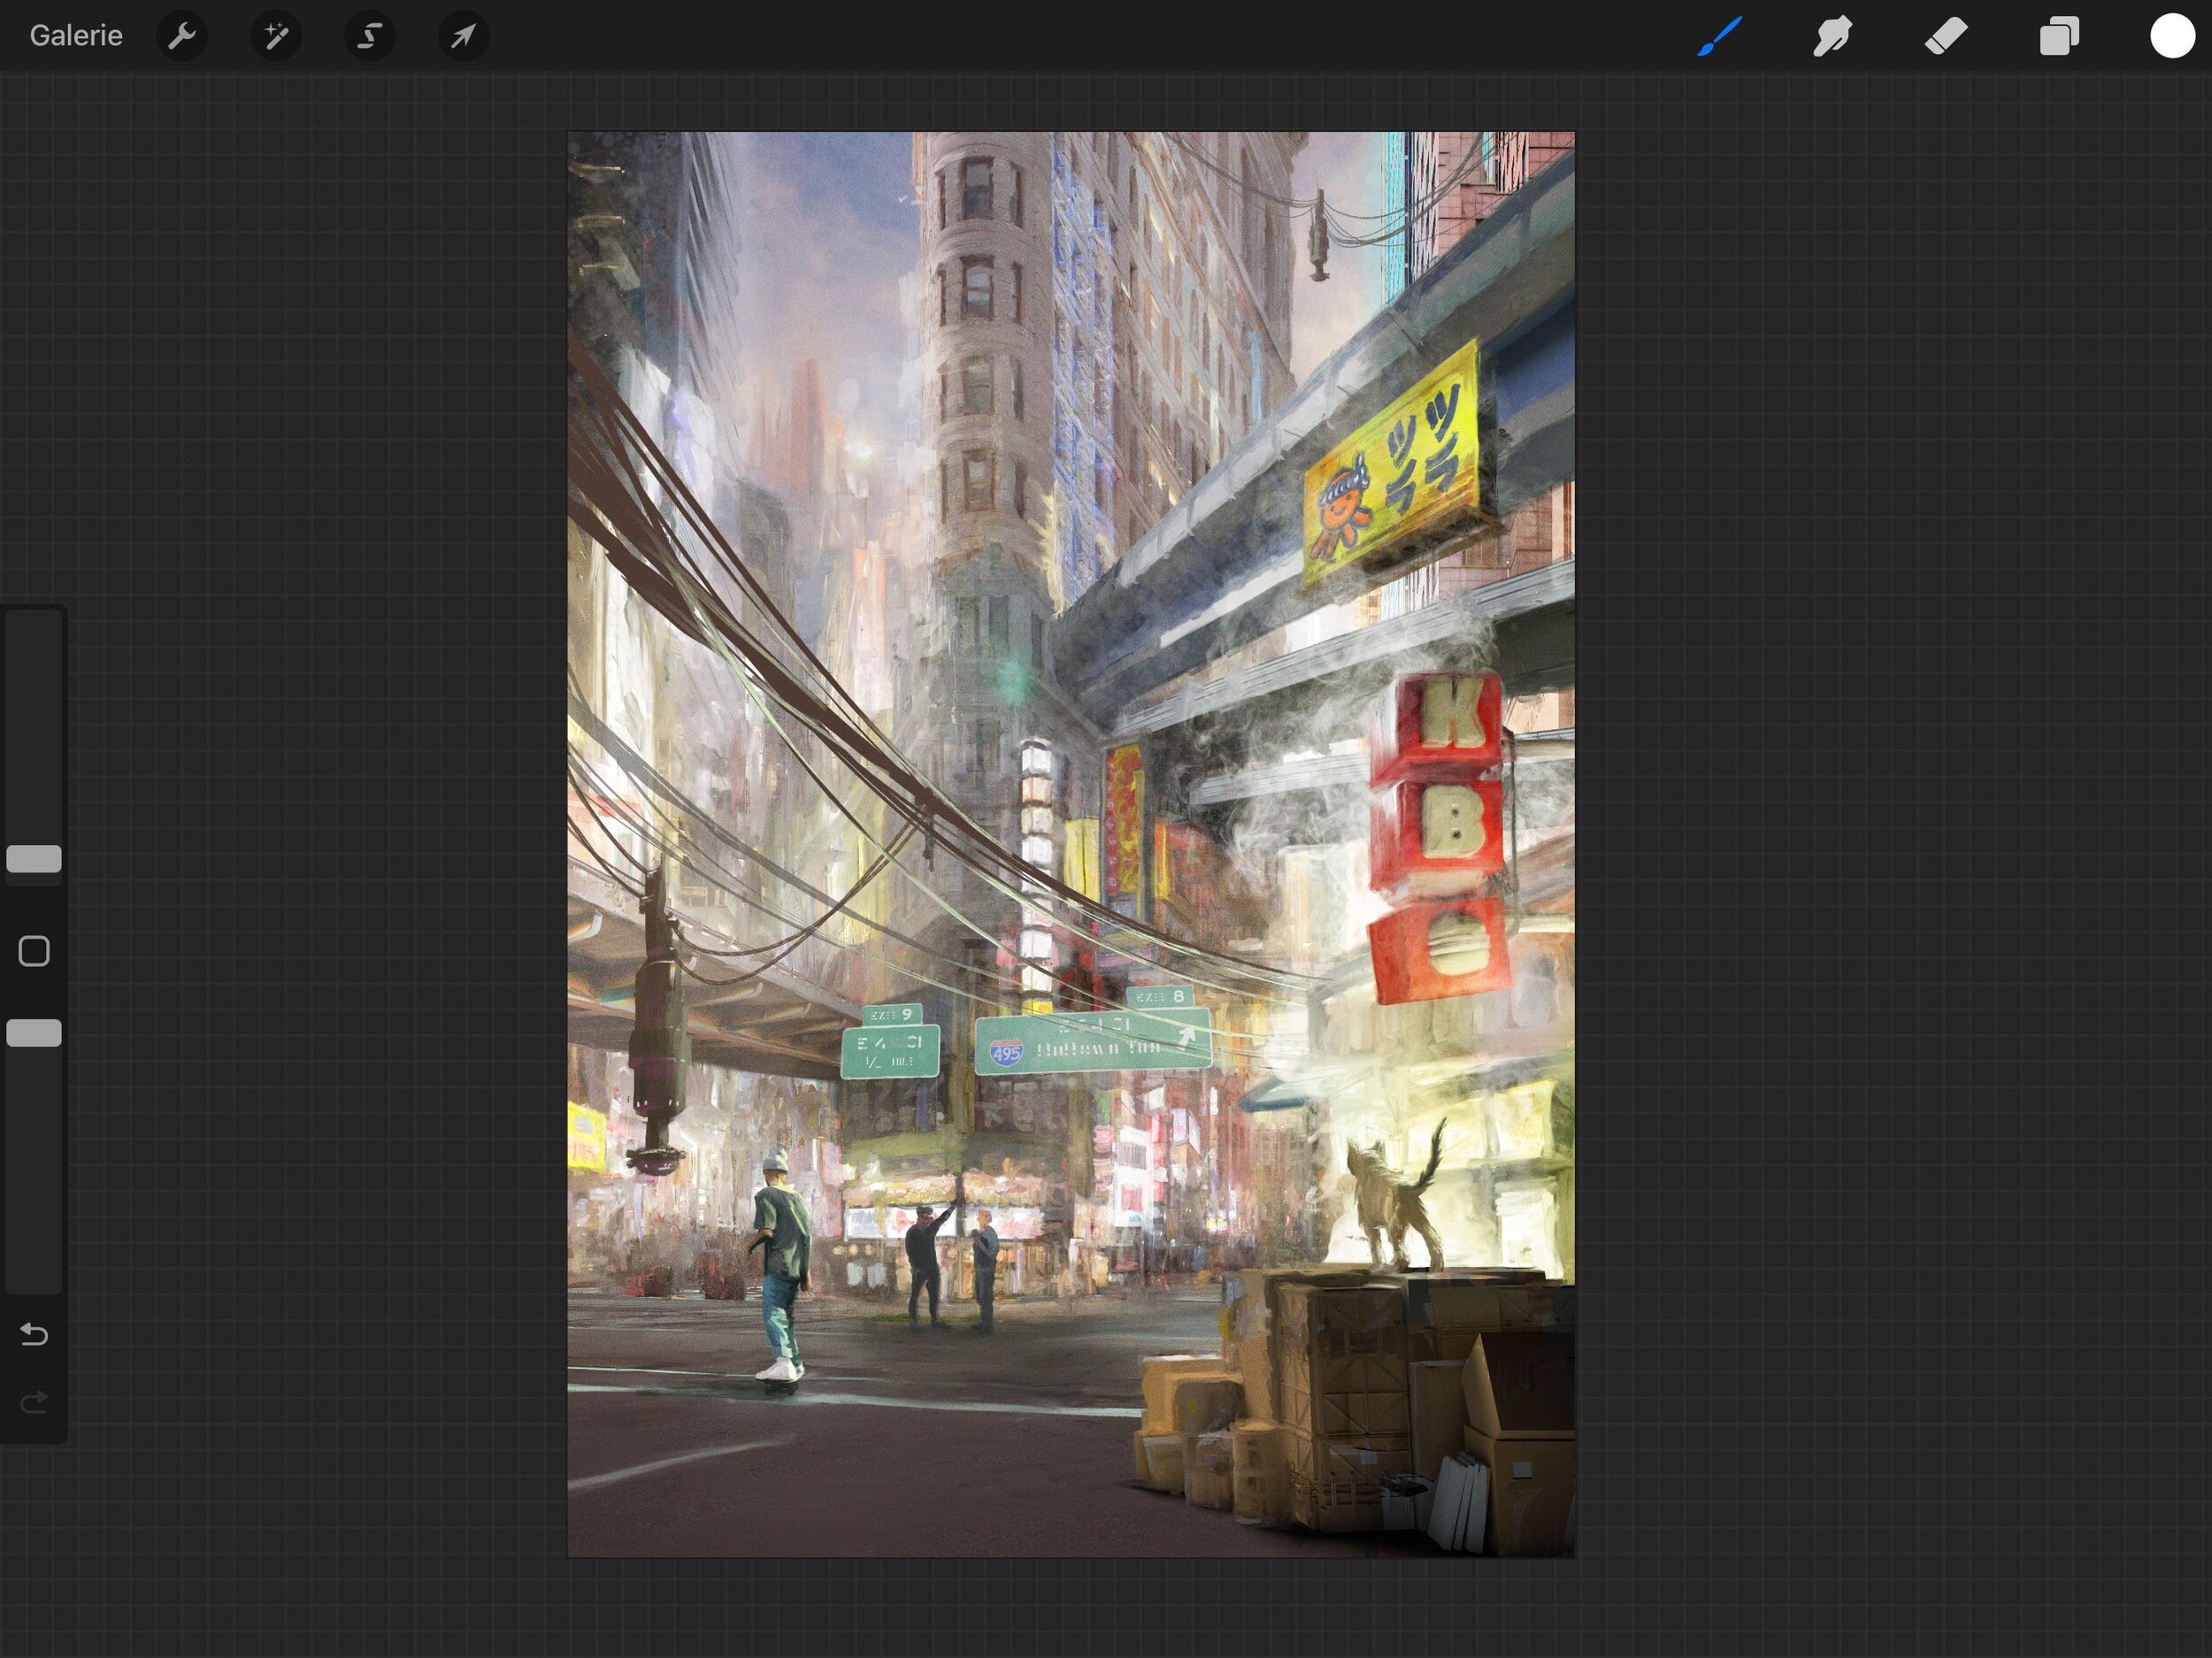The image size is (2212, 1658).
Task: Open the Galerie view
Action: click(76, 36)
